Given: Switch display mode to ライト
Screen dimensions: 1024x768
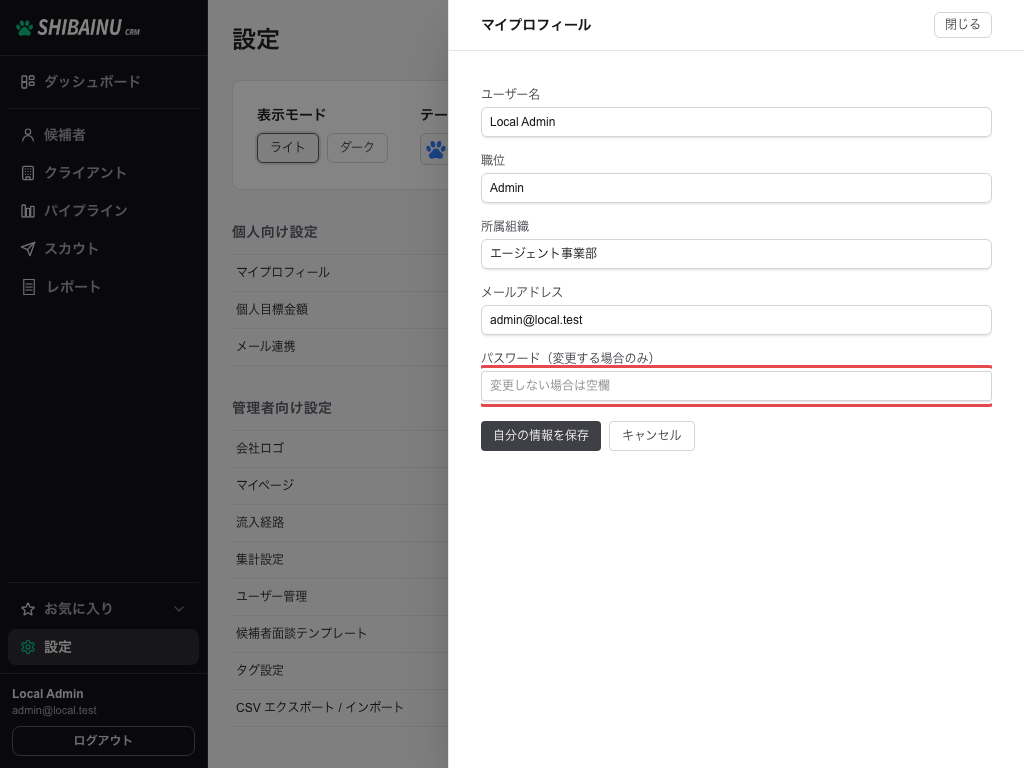Looking at the screenshot, I should pos(288,148).
